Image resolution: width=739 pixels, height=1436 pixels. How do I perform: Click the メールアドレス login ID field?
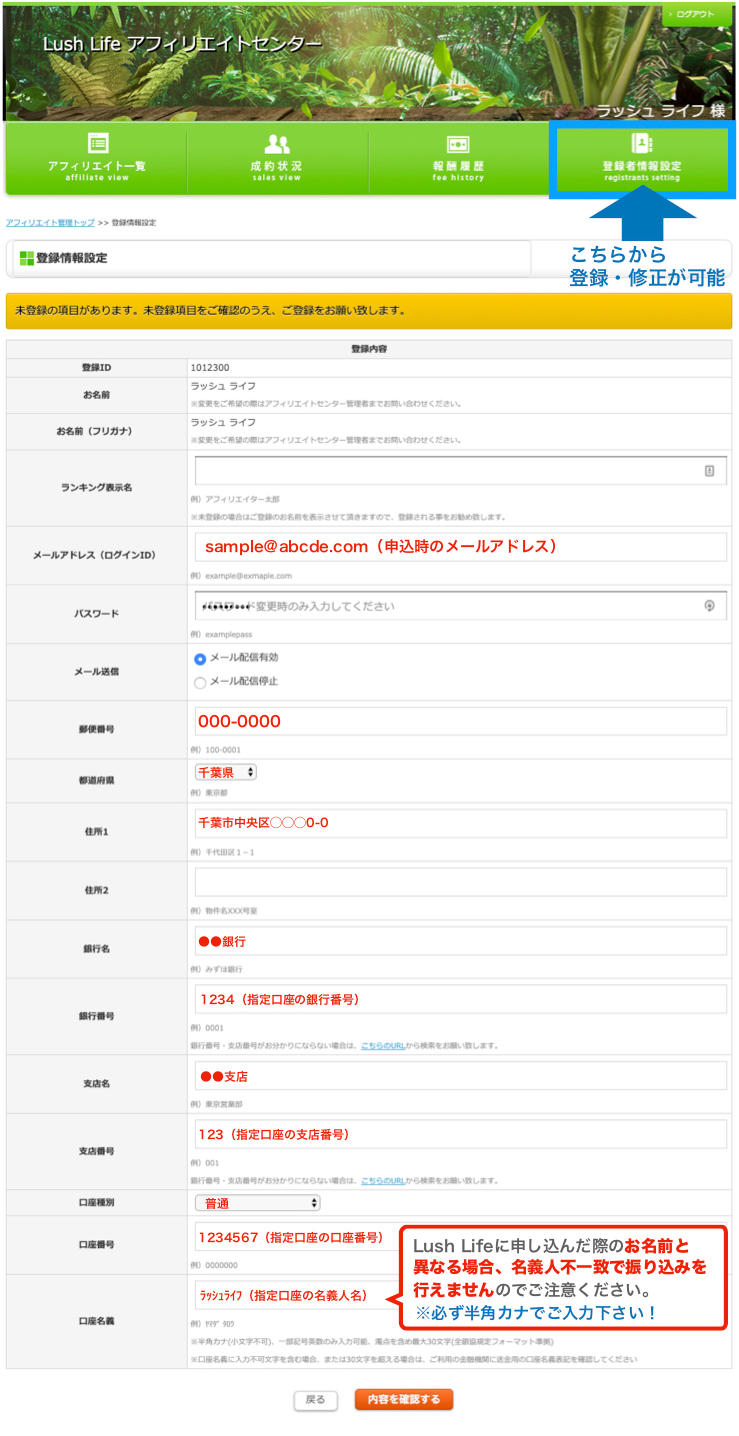[x=460, y=547]
